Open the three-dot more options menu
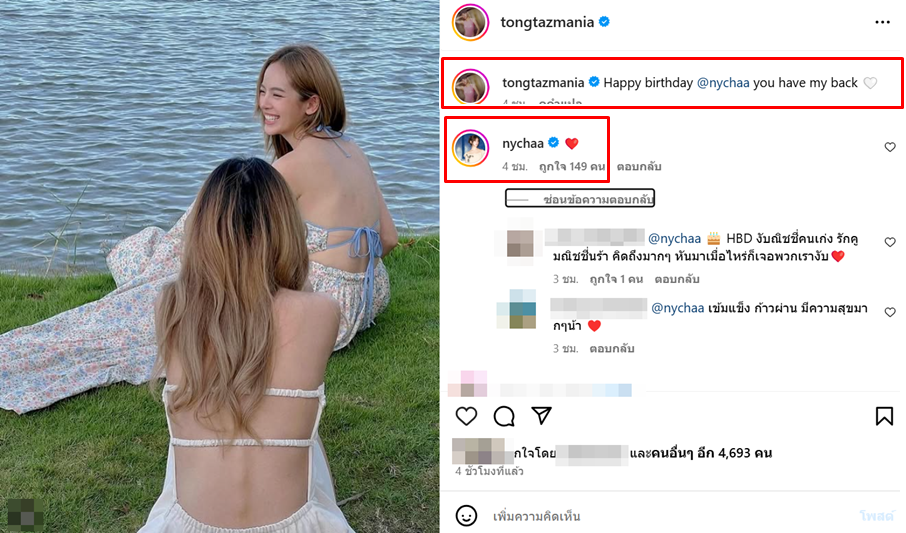This screenshot has height=533, width=906. 881,22
